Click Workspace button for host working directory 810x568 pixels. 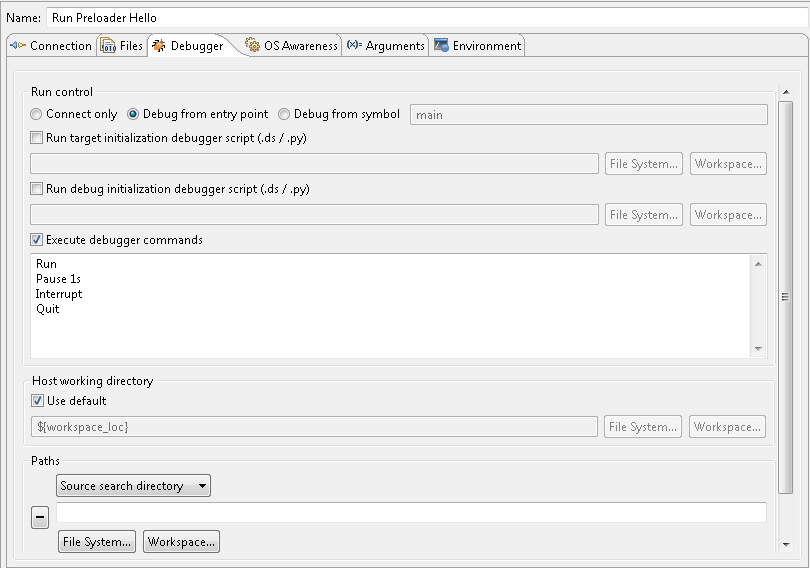point(727,427)
